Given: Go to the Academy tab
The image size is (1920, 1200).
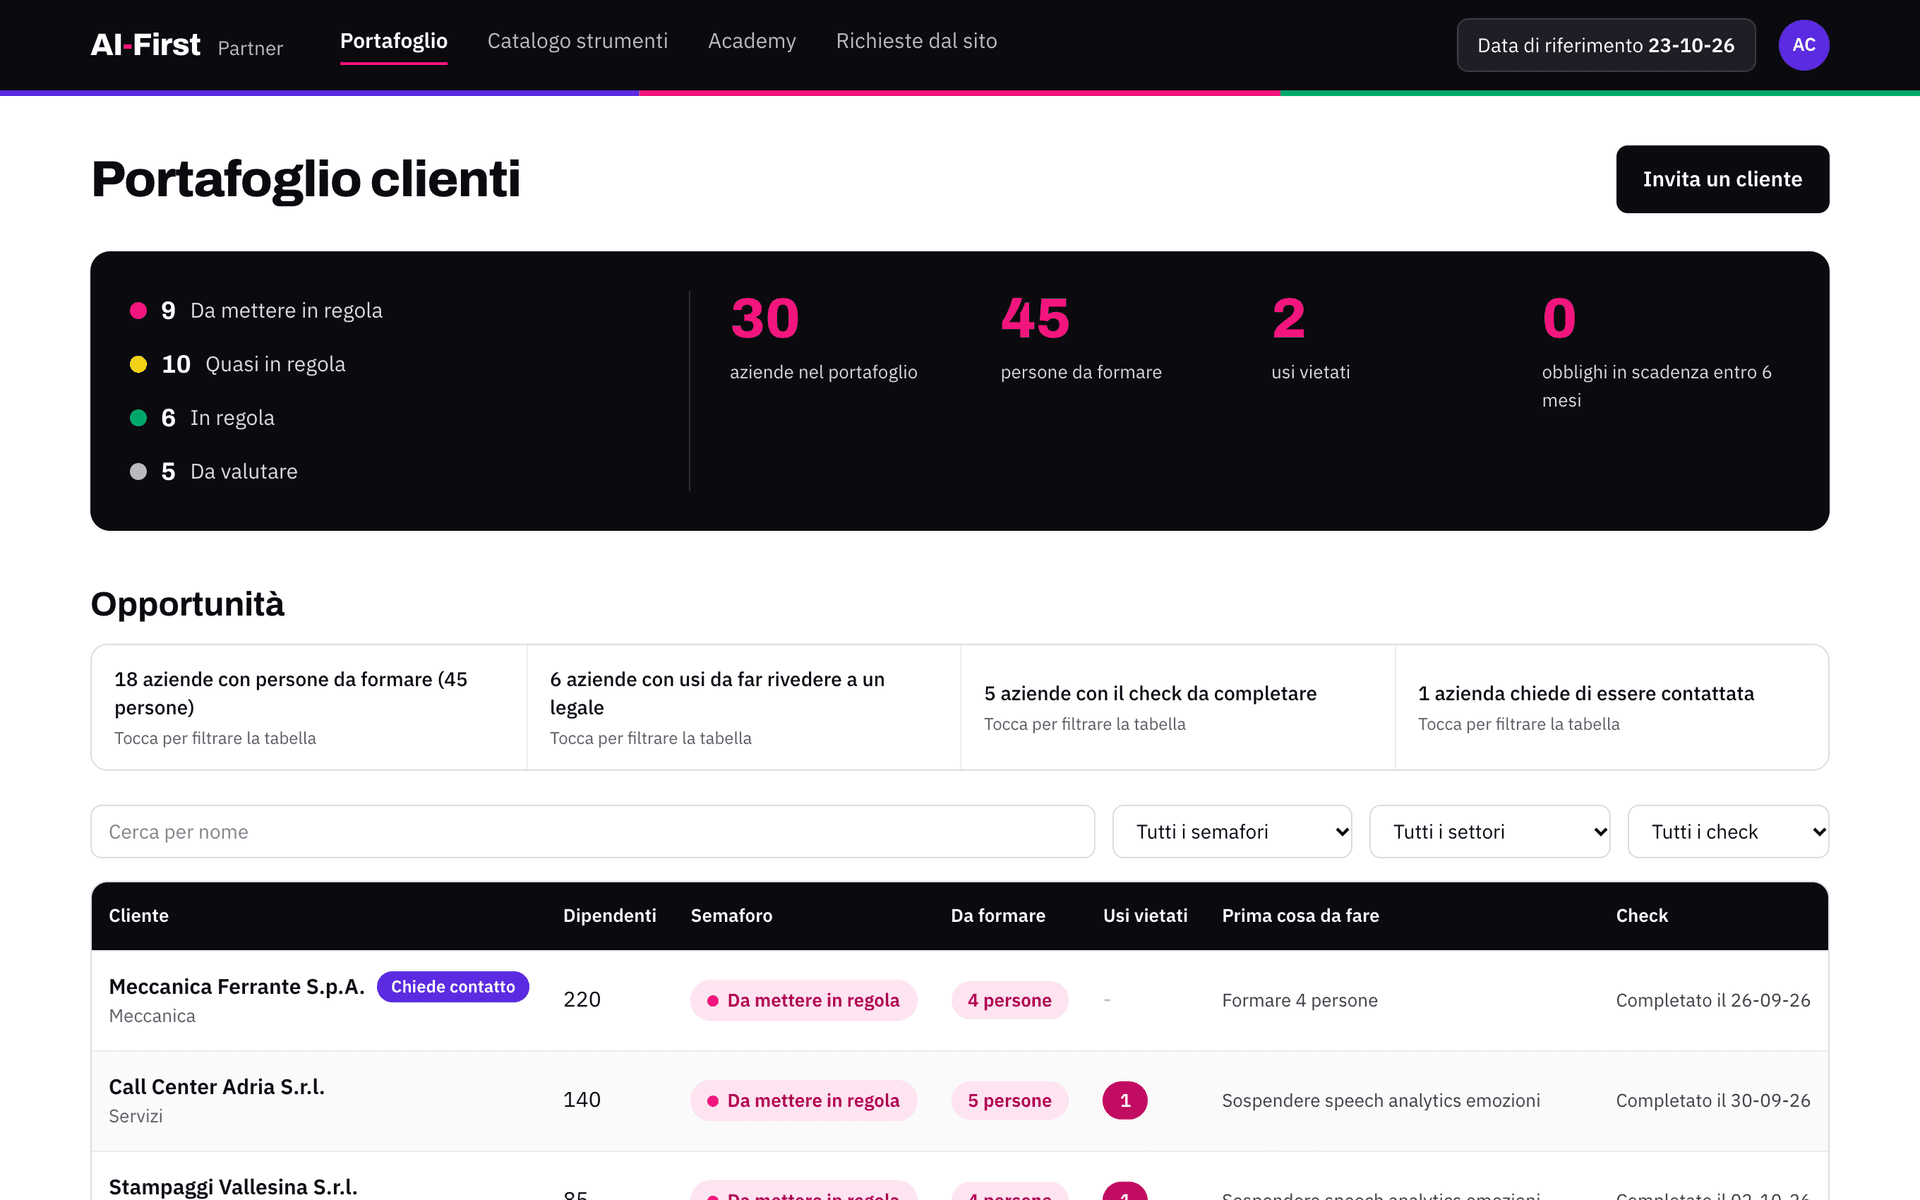Looking at the screenshot, I should (x=752, y=41).
